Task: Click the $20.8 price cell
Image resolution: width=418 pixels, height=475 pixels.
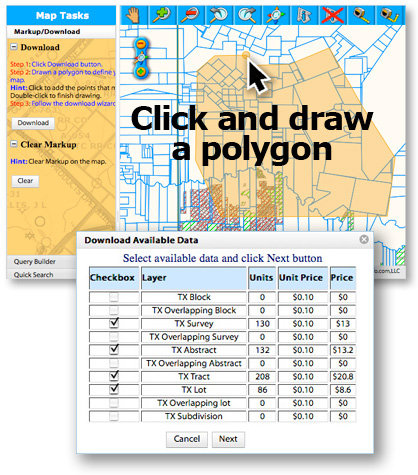Action: tap(343, 377)
